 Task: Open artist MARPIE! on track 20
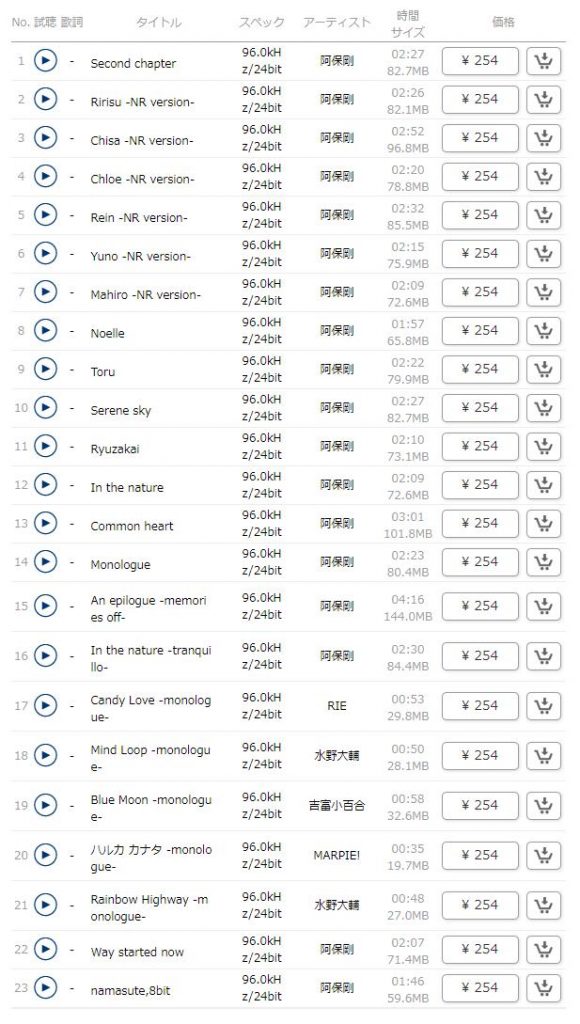pos(337,855)
